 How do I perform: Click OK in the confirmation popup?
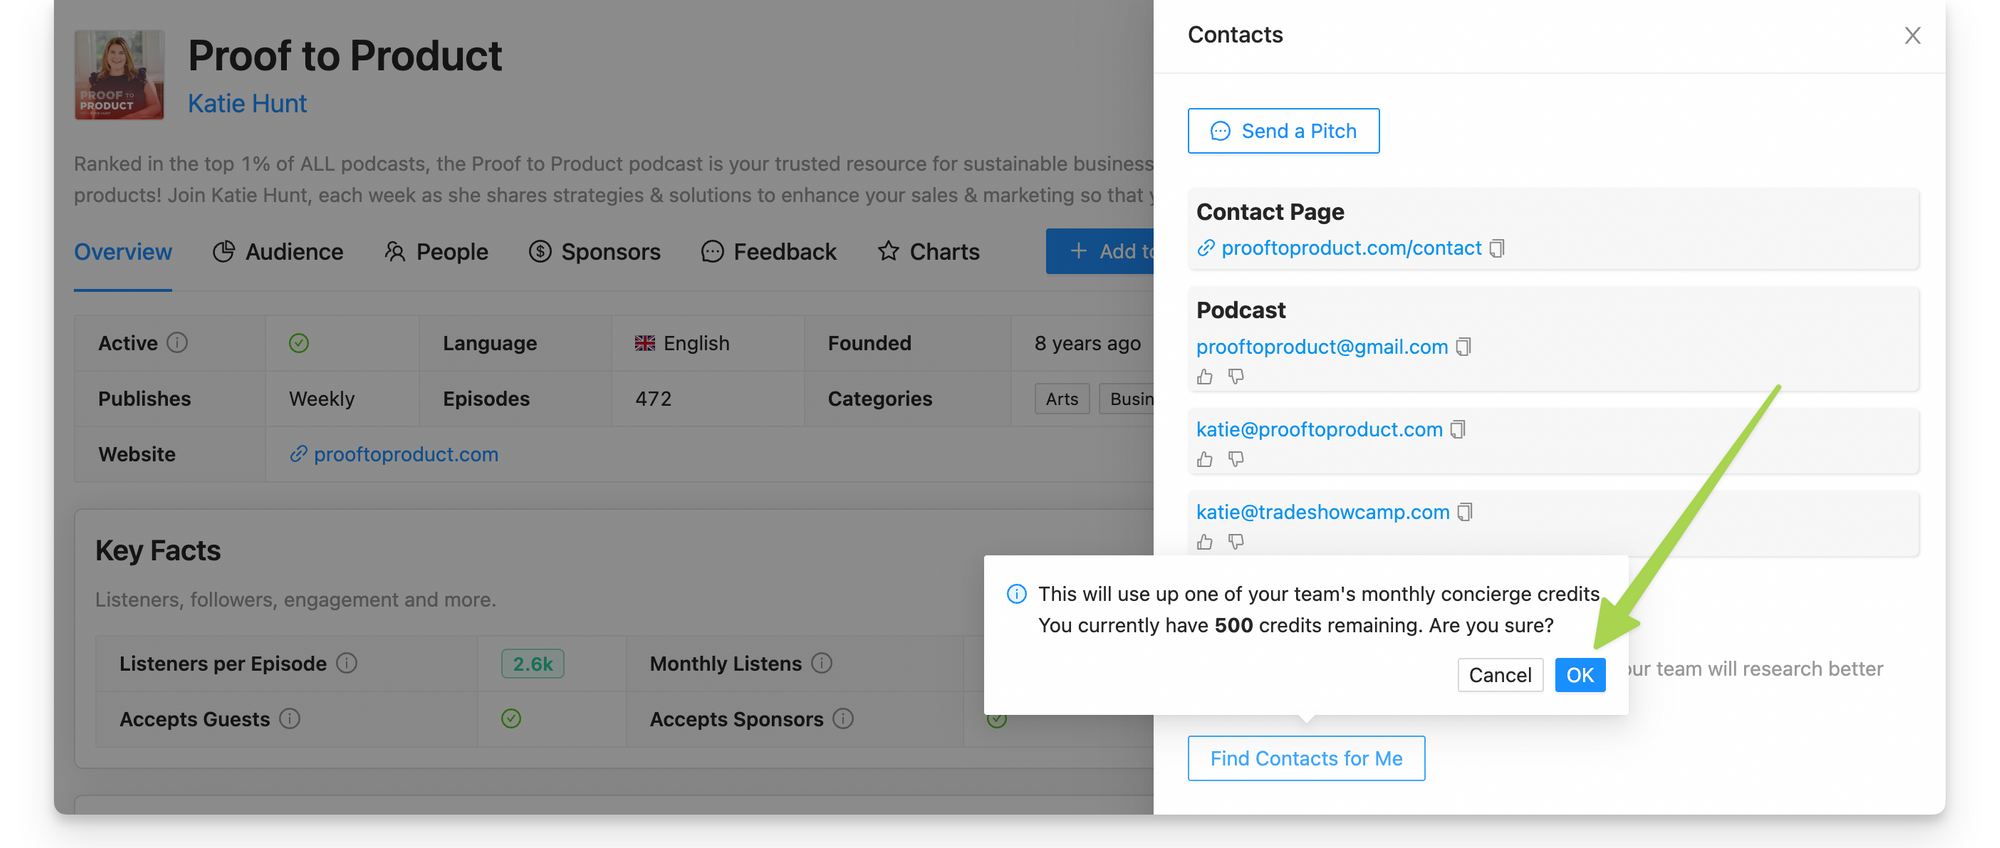(1580, 675)
